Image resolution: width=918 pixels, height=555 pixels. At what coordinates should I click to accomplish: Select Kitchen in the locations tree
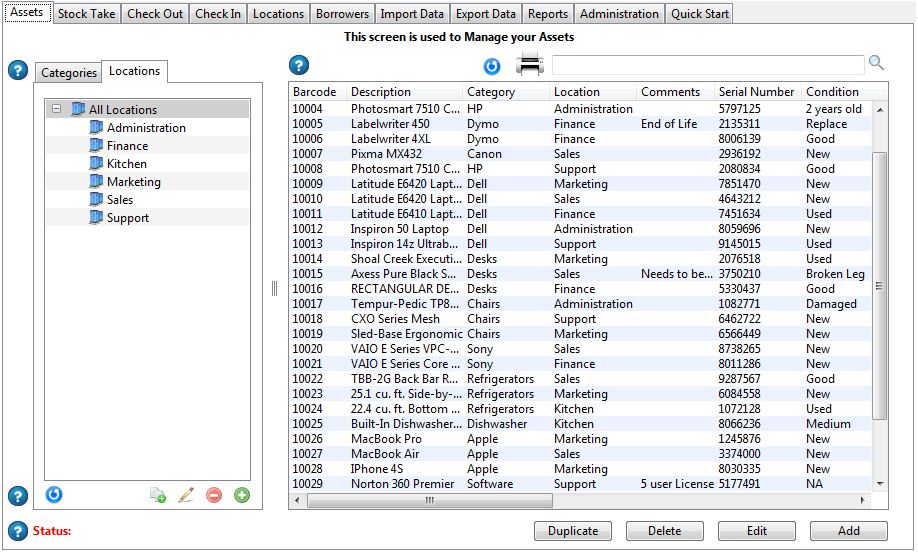pyautogui.click(x=126, y=164)
